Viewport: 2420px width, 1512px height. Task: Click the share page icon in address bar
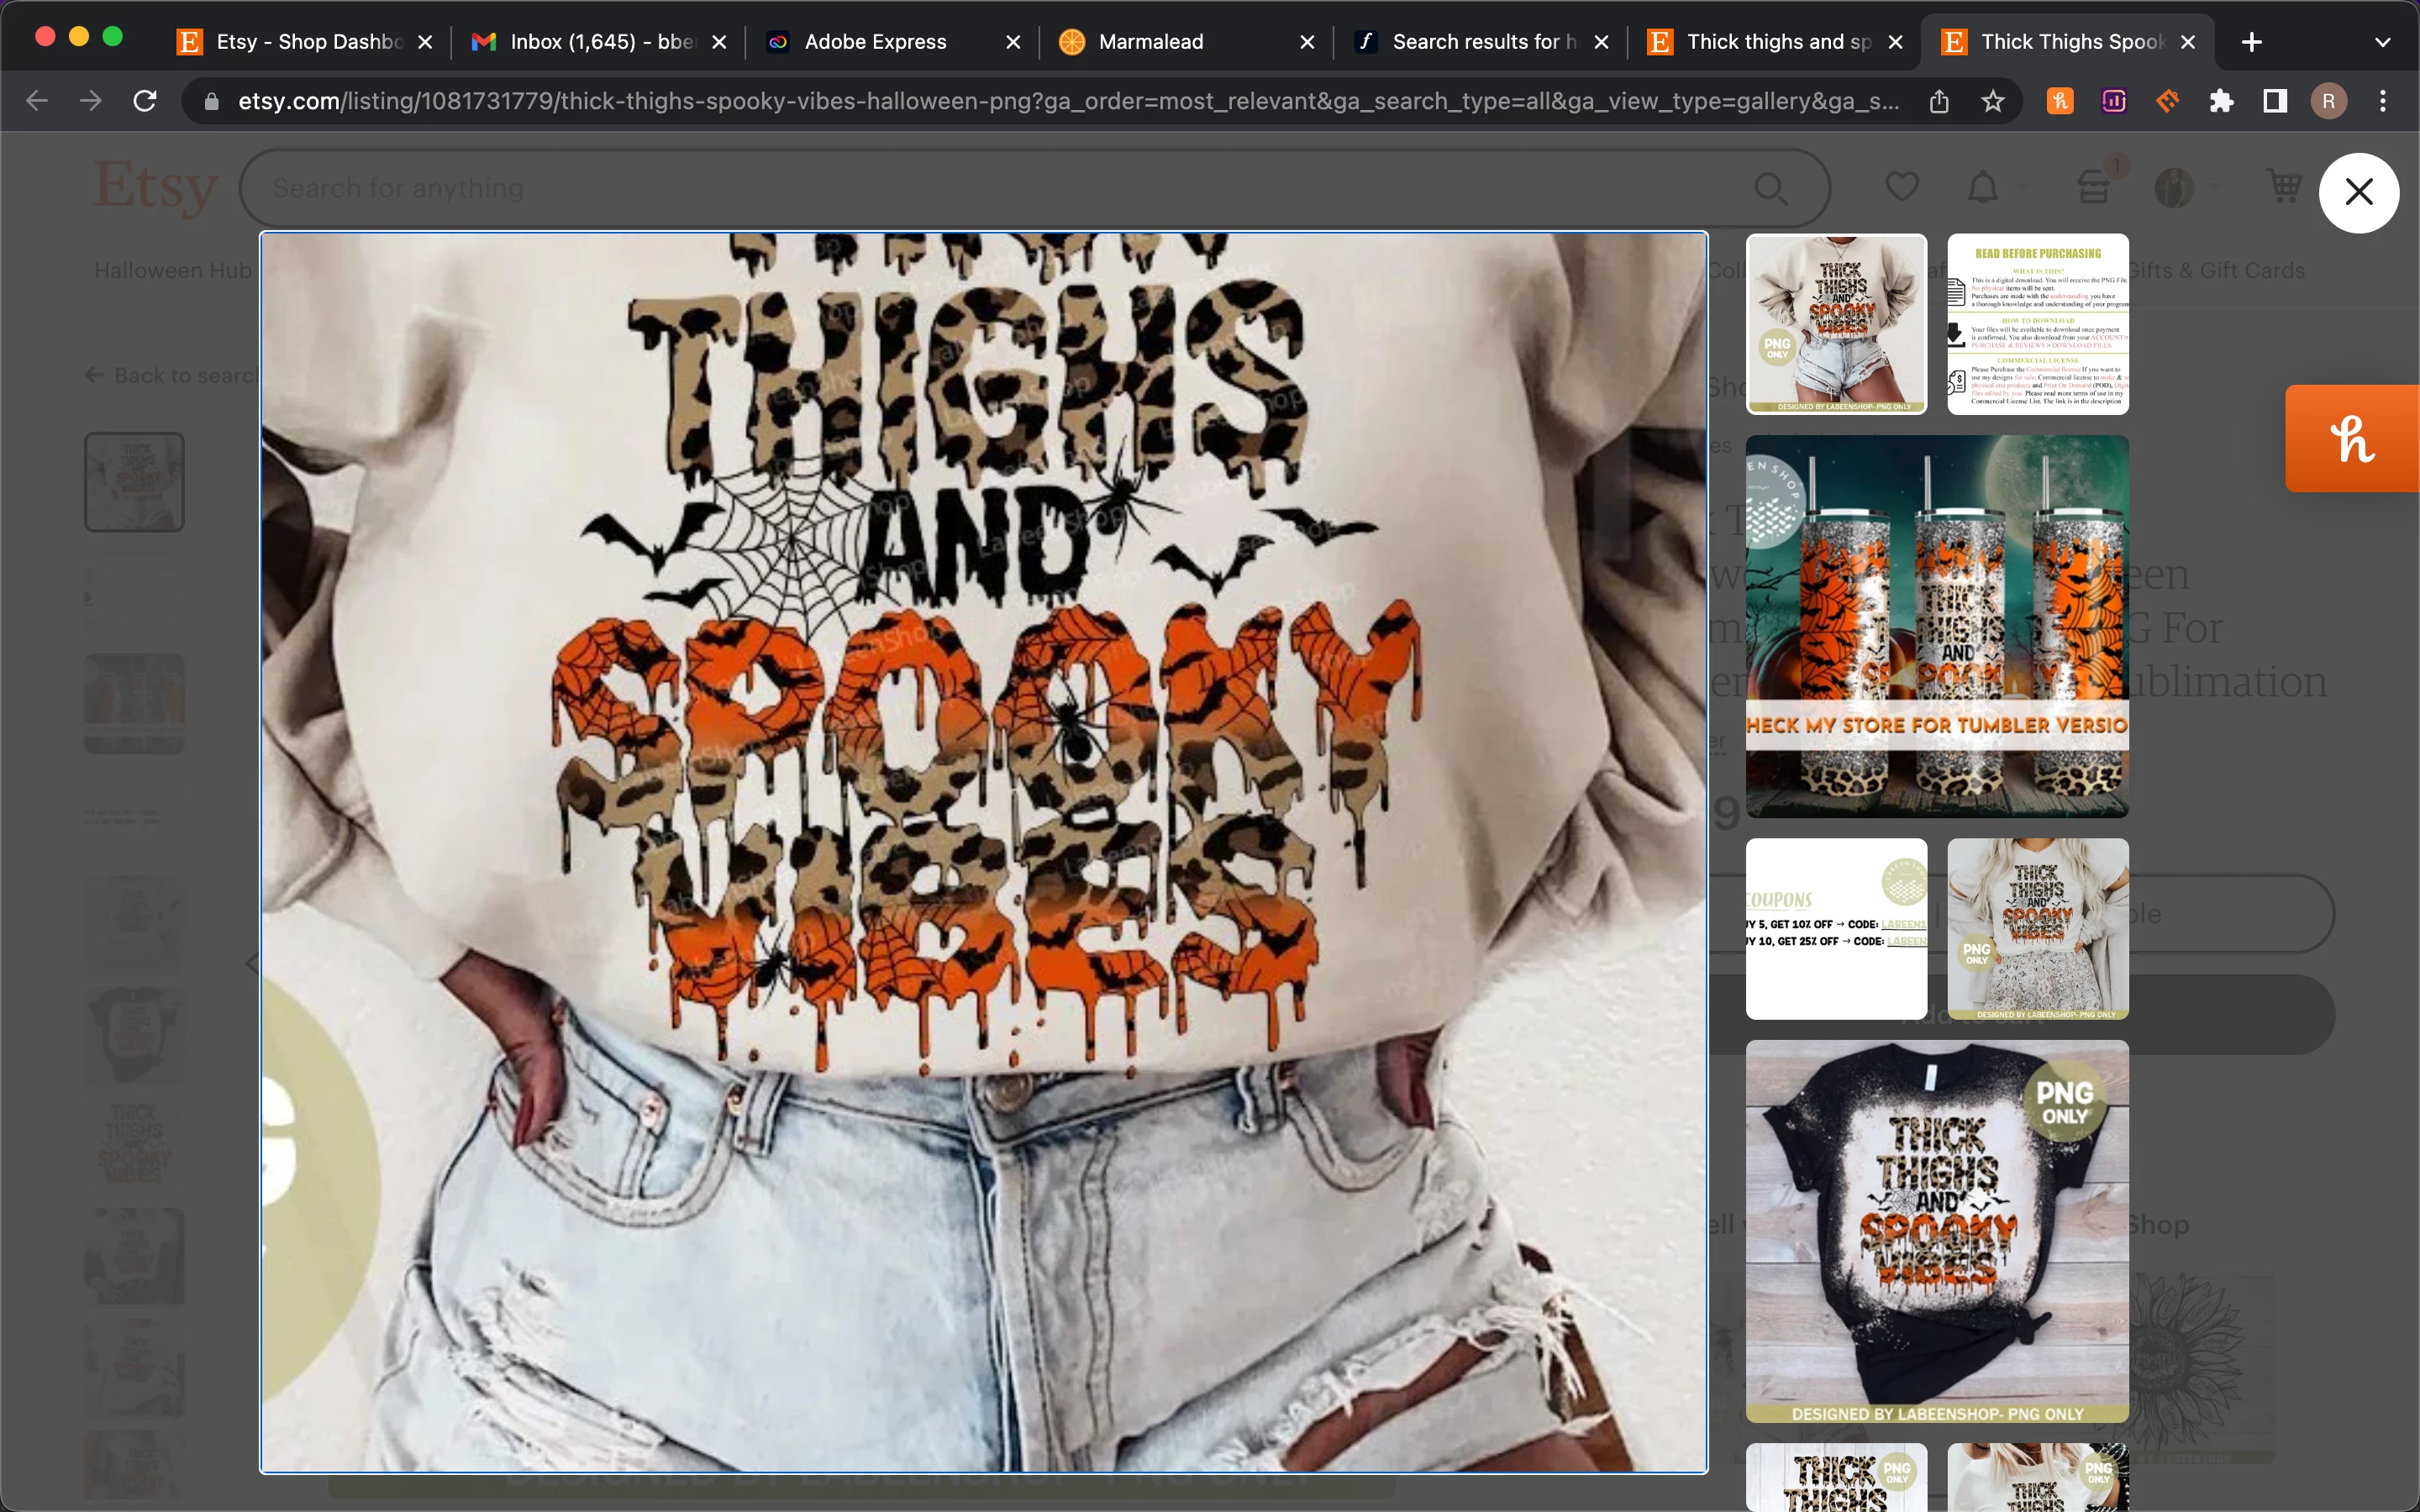(1939, 101)
